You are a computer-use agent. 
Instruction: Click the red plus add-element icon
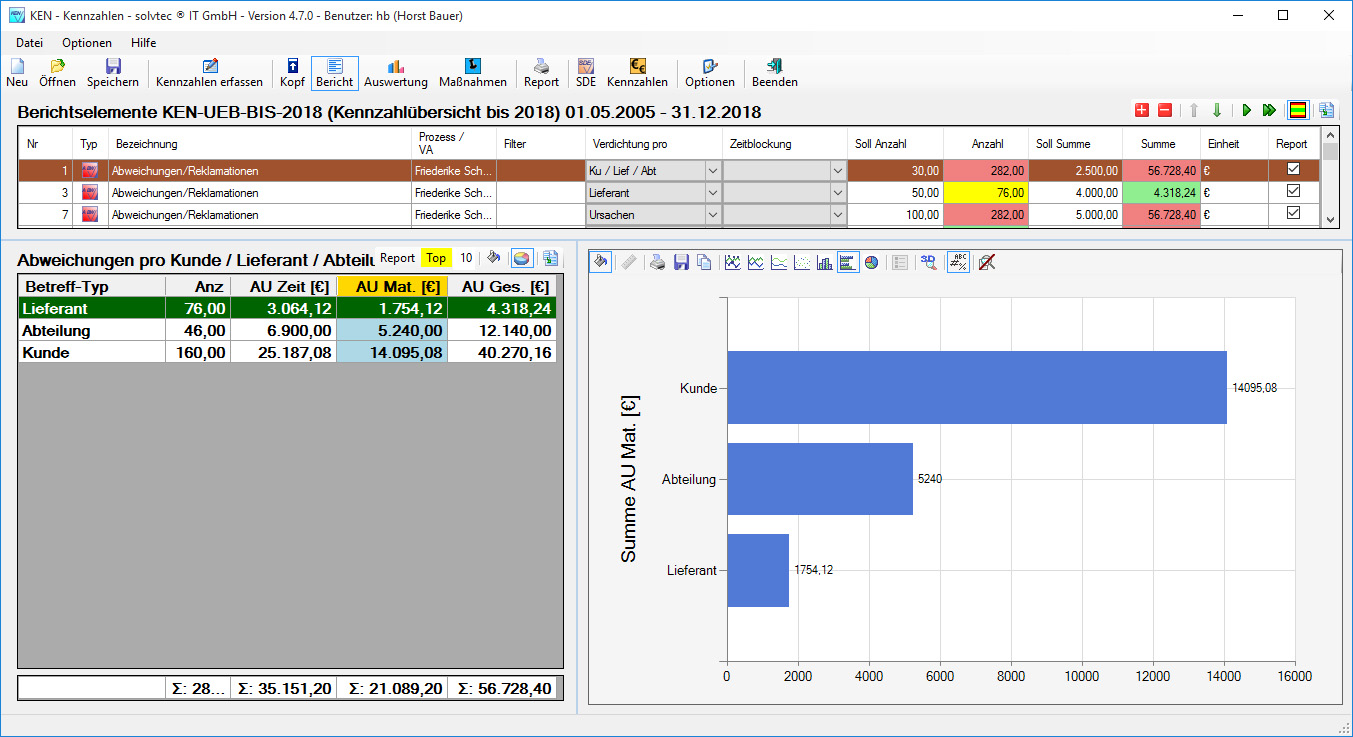click(1142, 111)
